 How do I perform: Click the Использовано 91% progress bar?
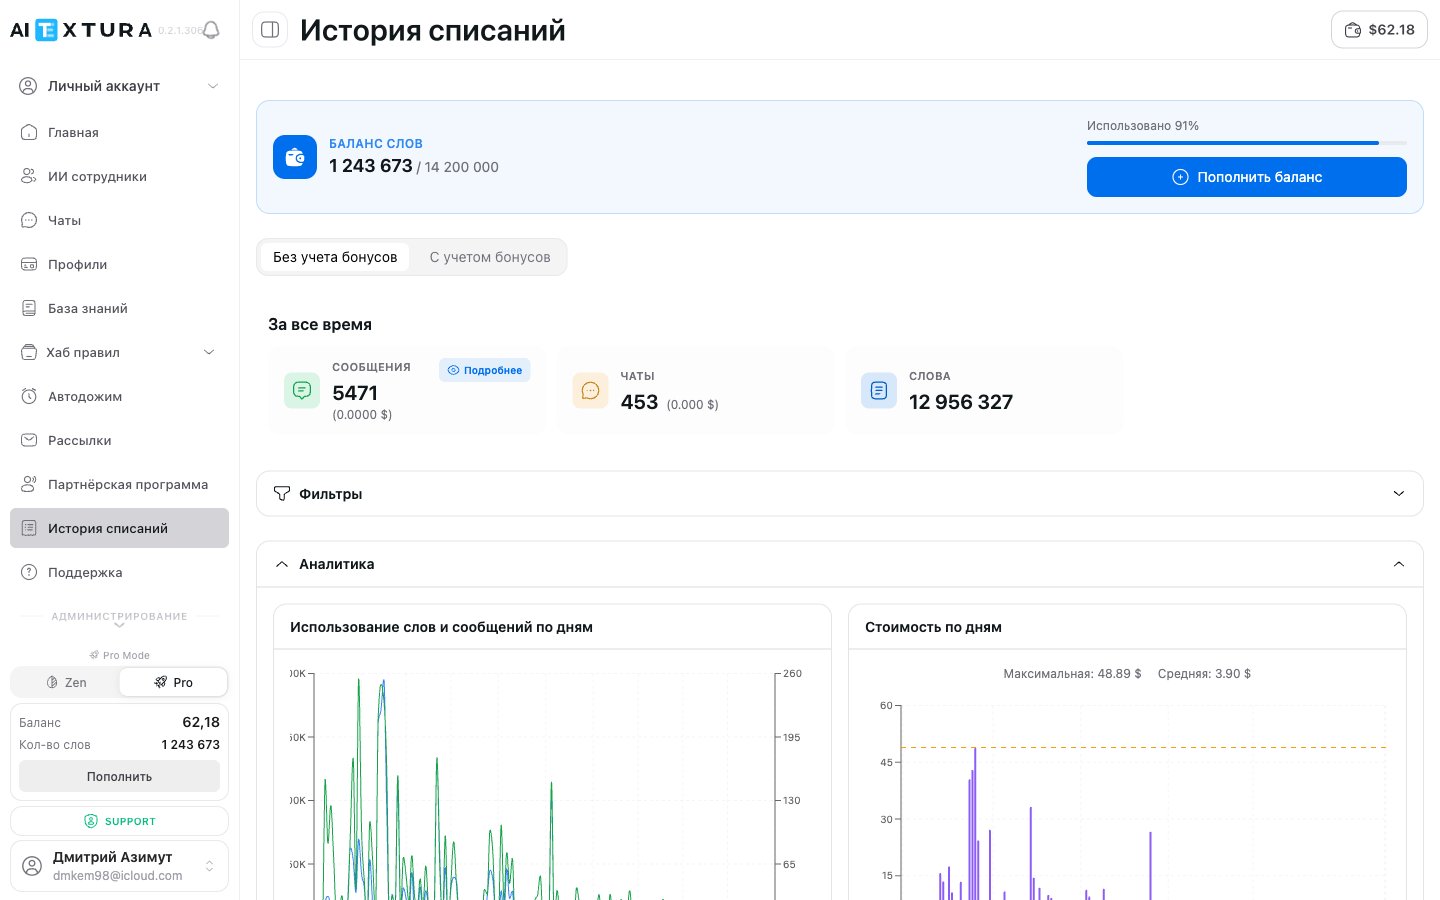tap(1246, 143)
